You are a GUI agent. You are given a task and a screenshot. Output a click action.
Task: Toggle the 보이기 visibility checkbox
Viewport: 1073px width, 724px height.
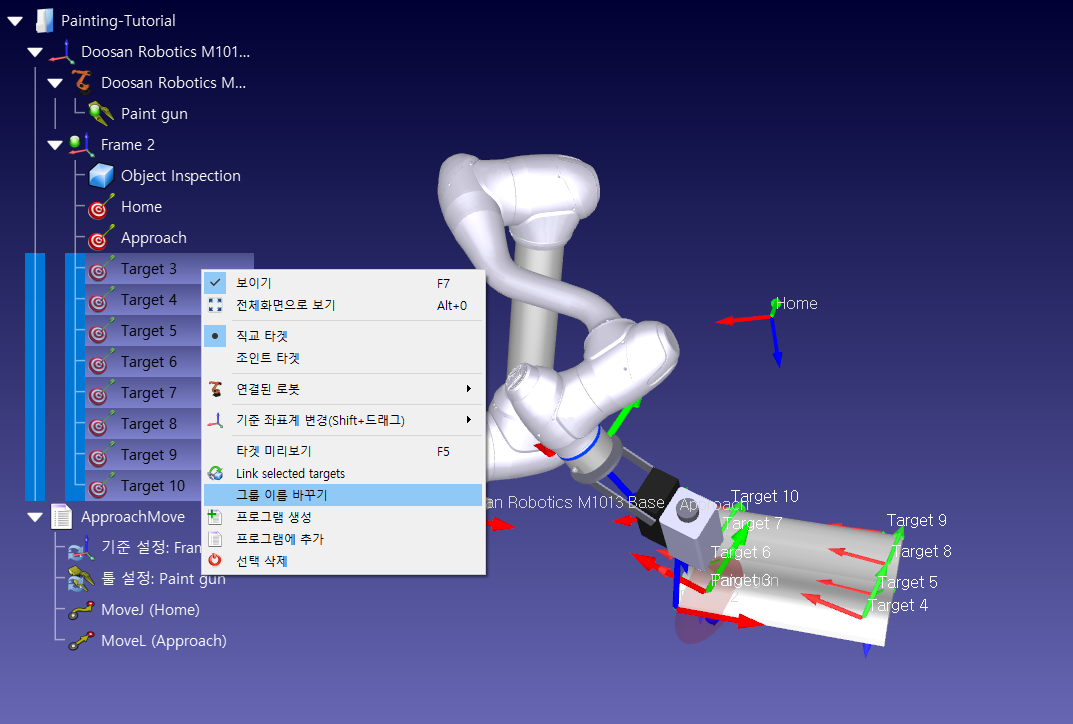click(x=215, y=283)
